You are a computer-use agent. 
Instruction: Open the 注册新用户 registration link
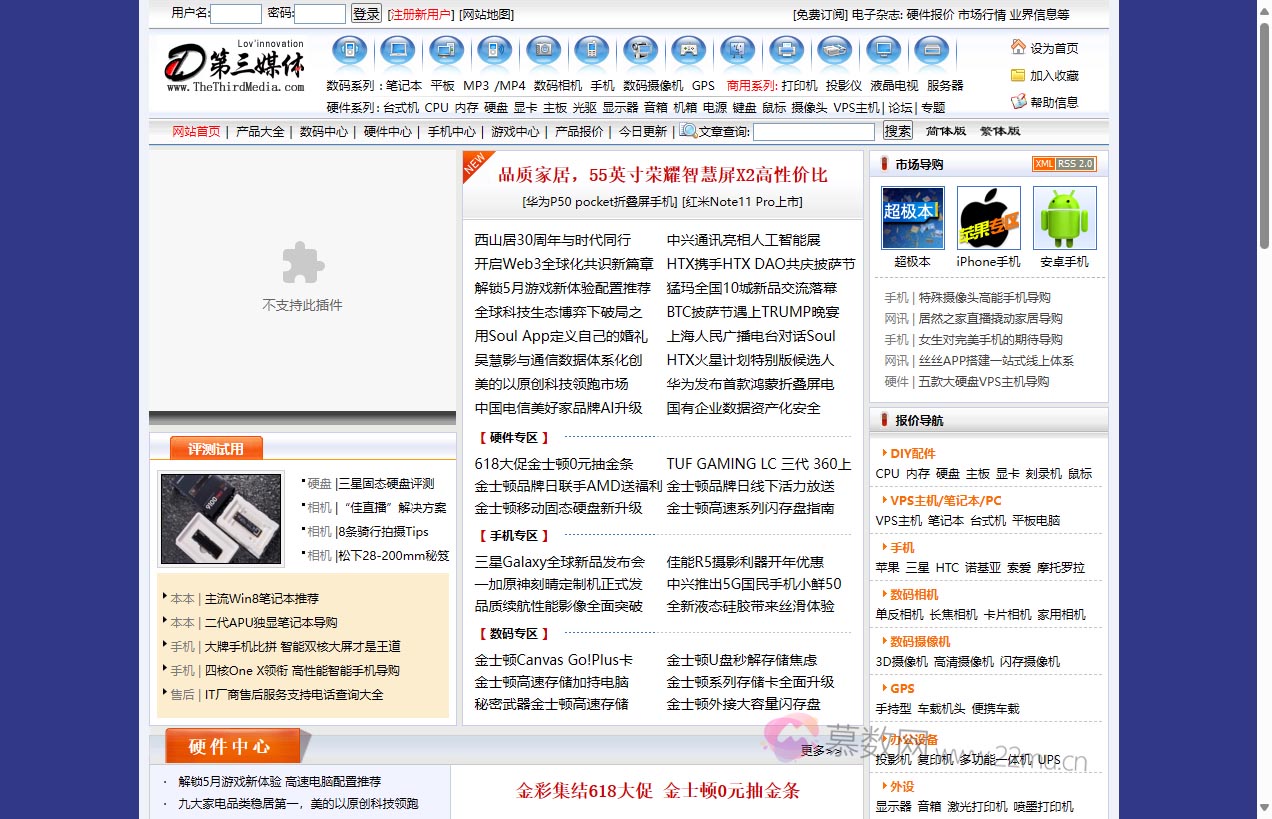(420, 15)
